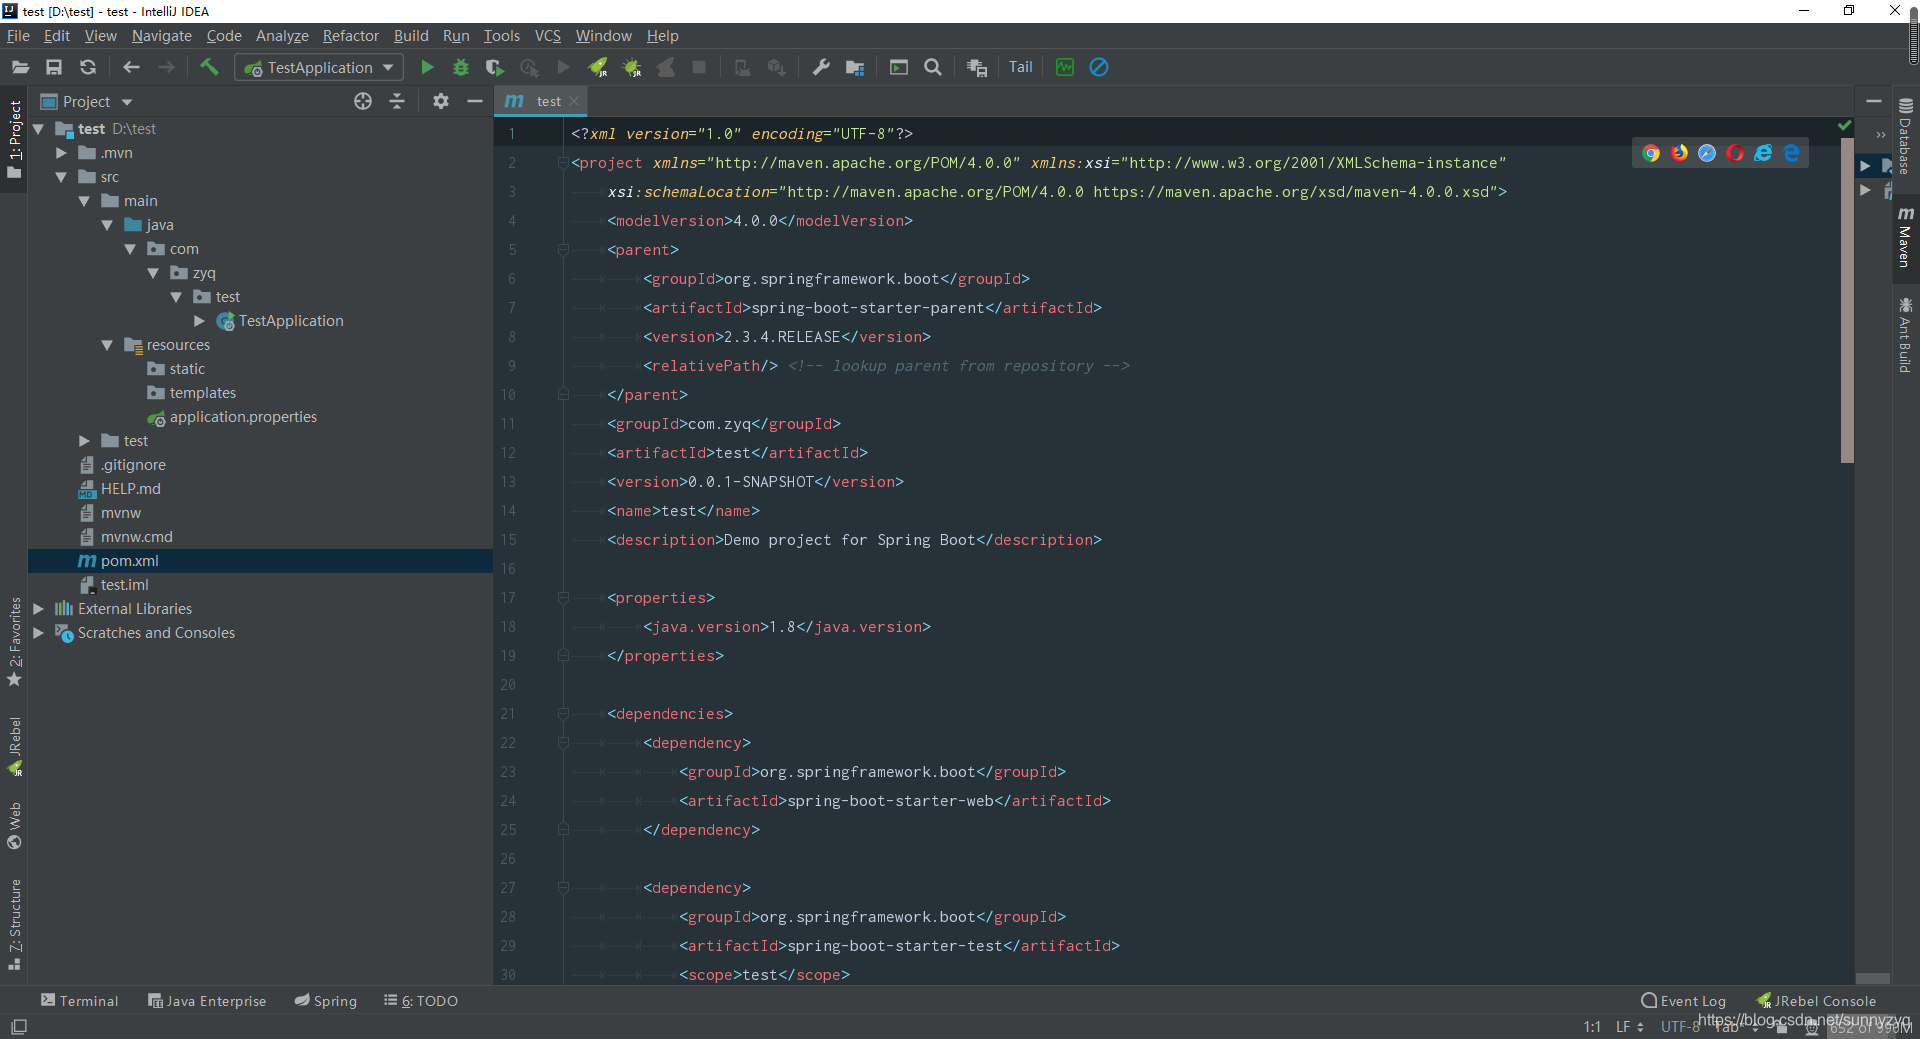This screenshot has width=1920, height=1039.
Task: Hide the Project panel with minus icon
Action: click(x=475, y=101)
